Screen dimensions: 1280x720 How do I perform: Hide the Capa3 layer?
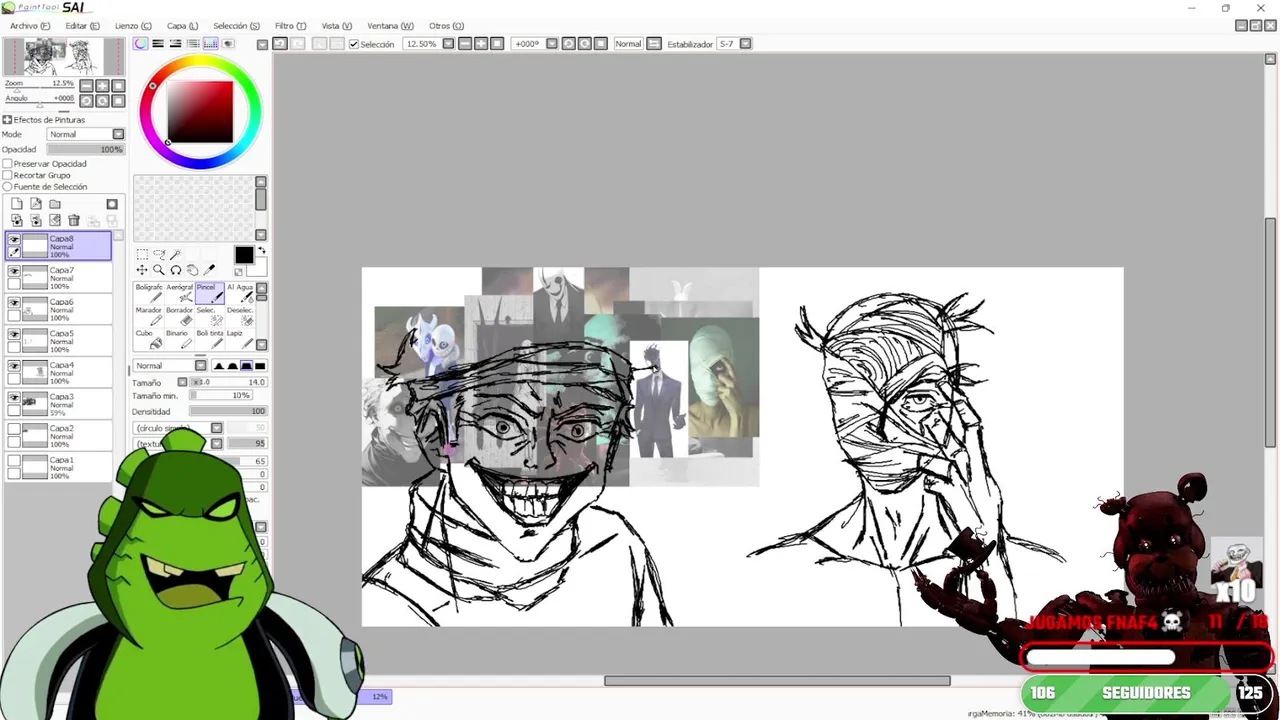pyautogui.click(x=14, y=397)
